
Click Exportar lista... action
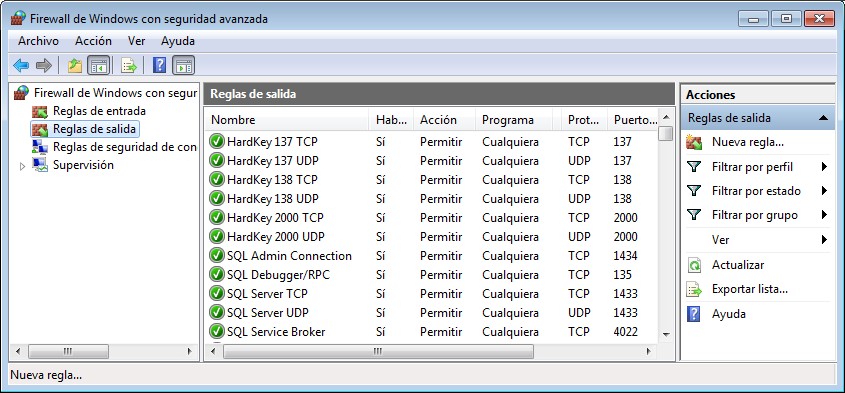750,289
